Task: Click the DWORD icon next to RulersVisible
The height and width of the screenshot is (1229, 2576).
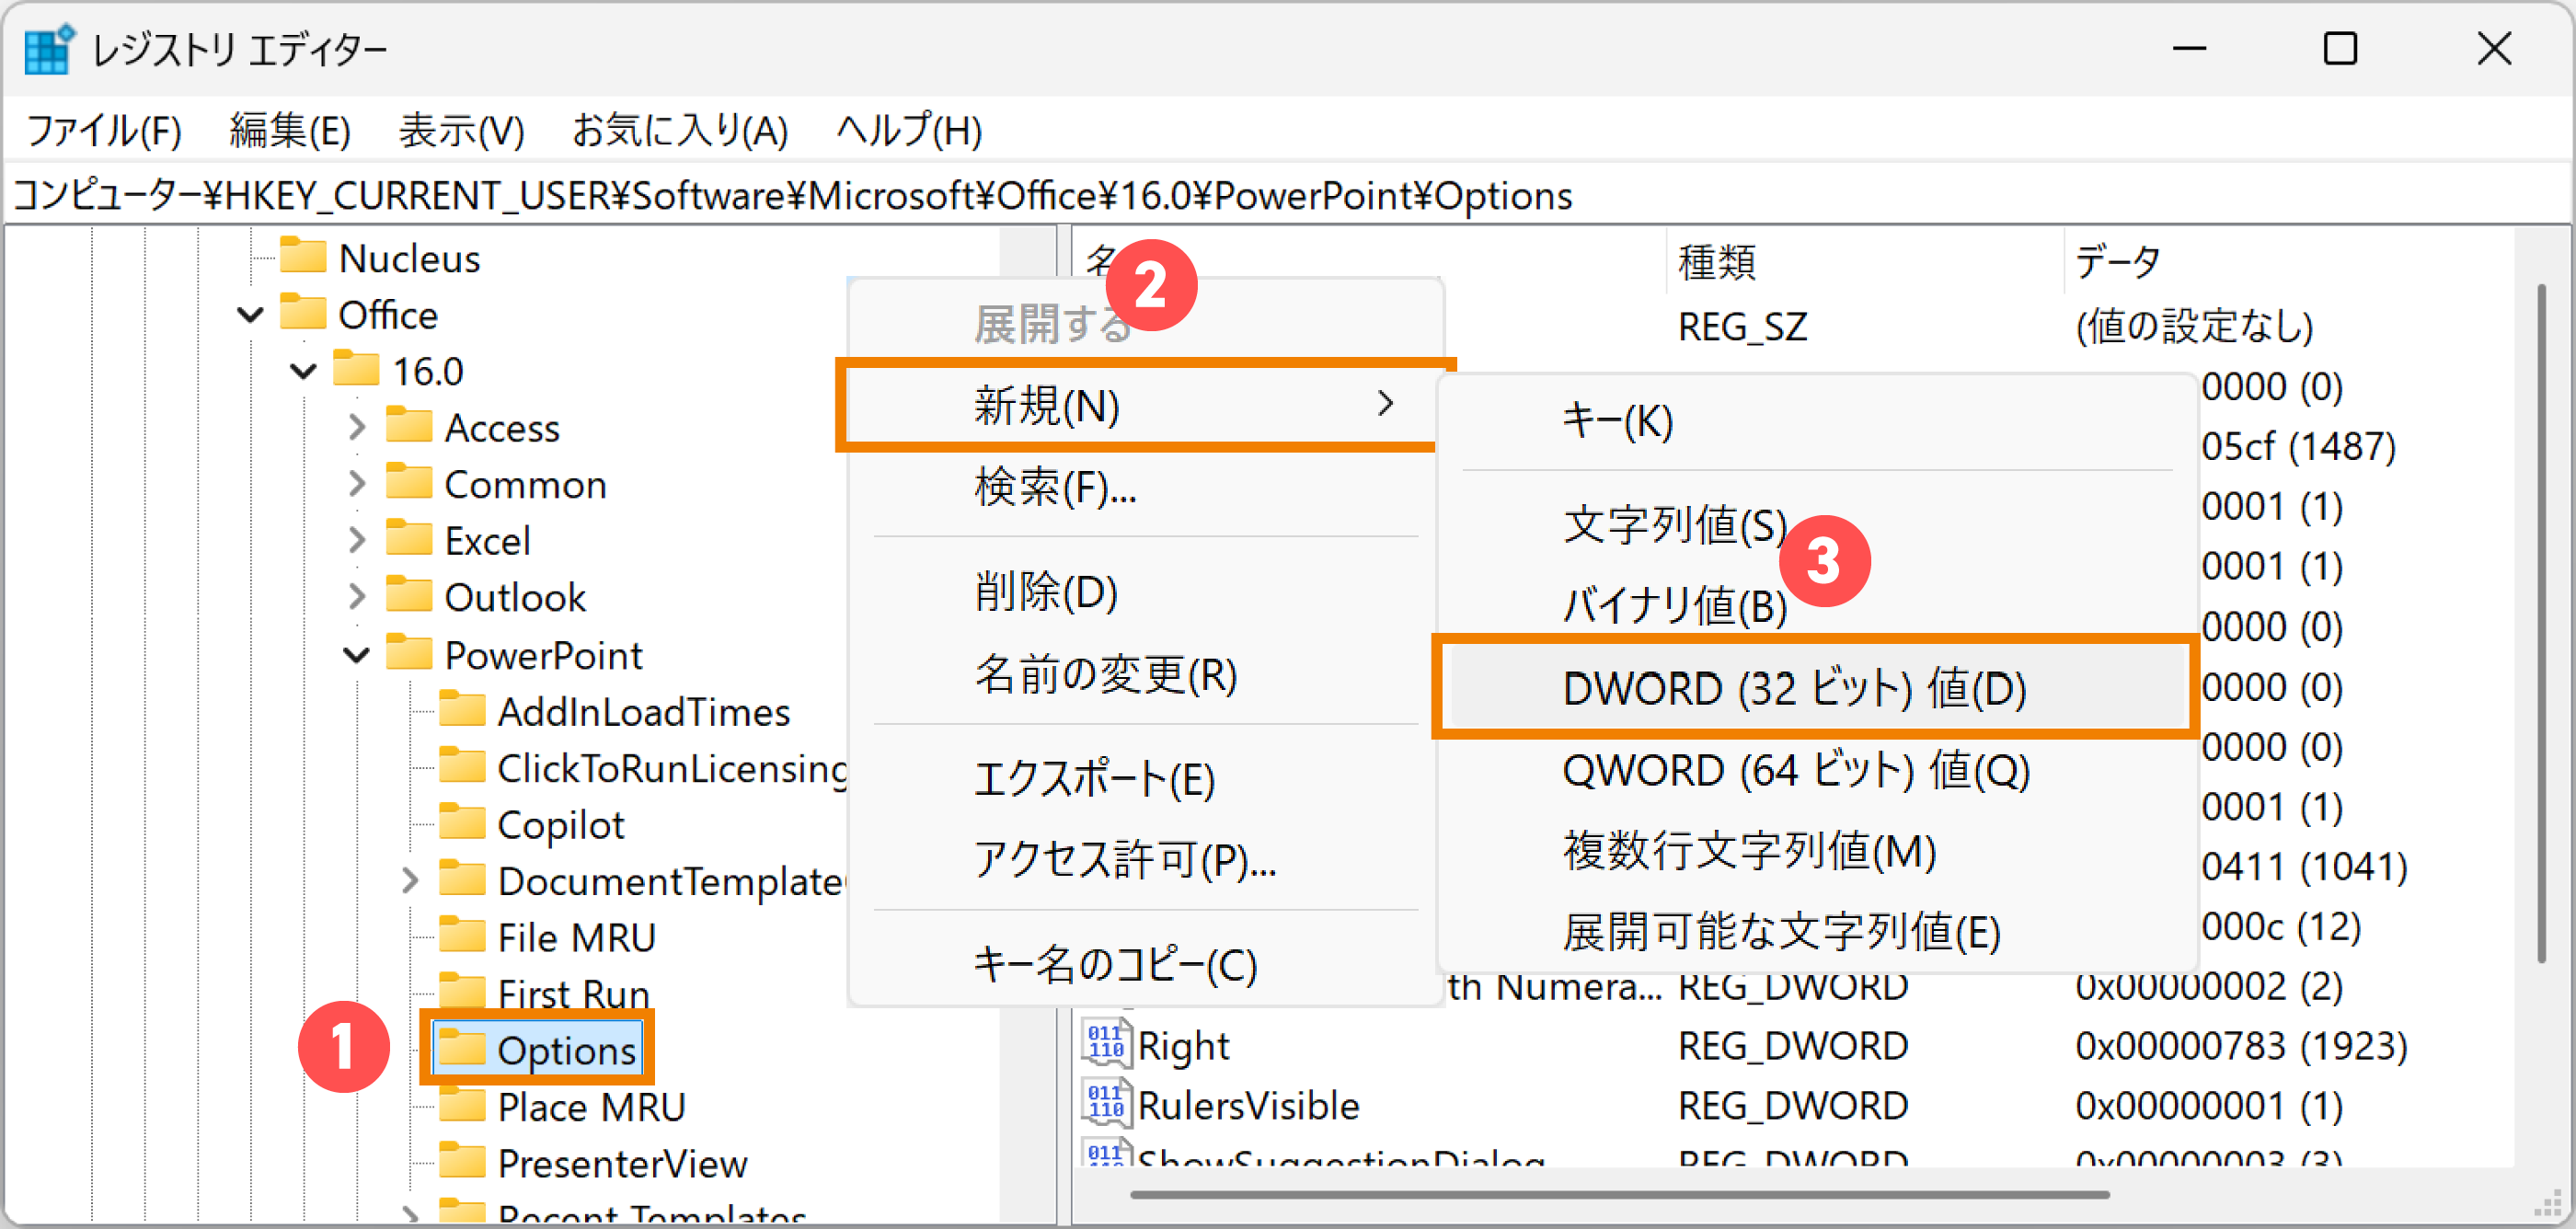Action: point(1106,1104)
